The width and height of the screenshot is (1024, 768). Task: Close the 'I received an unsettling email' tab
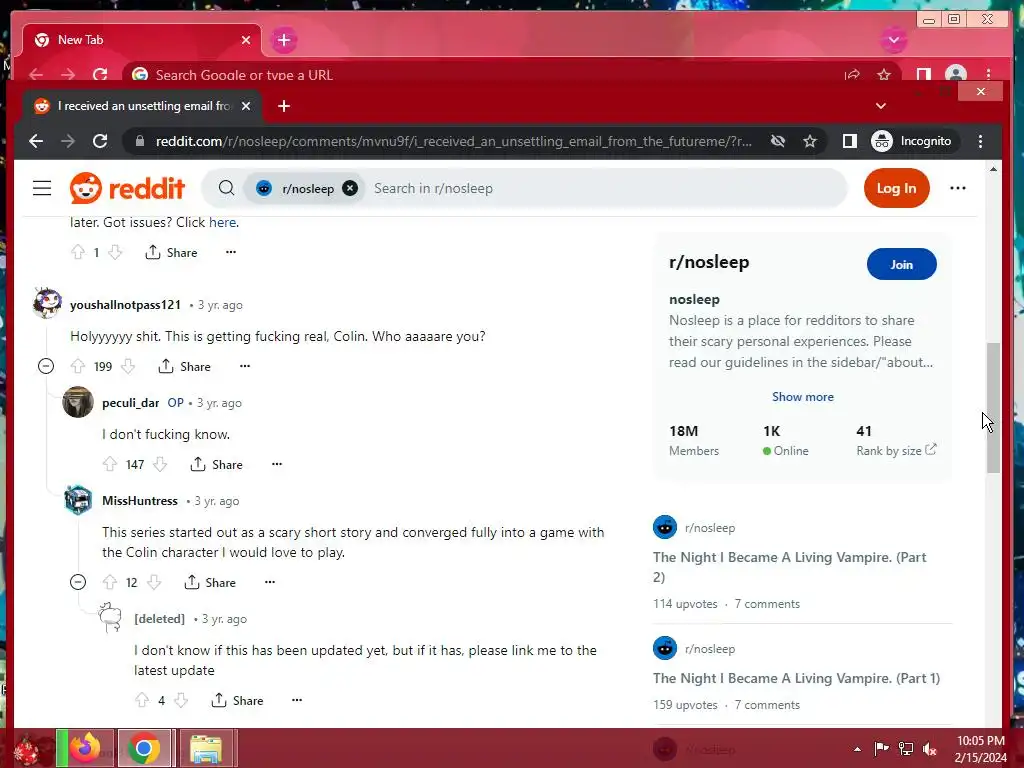pos(246,106)
